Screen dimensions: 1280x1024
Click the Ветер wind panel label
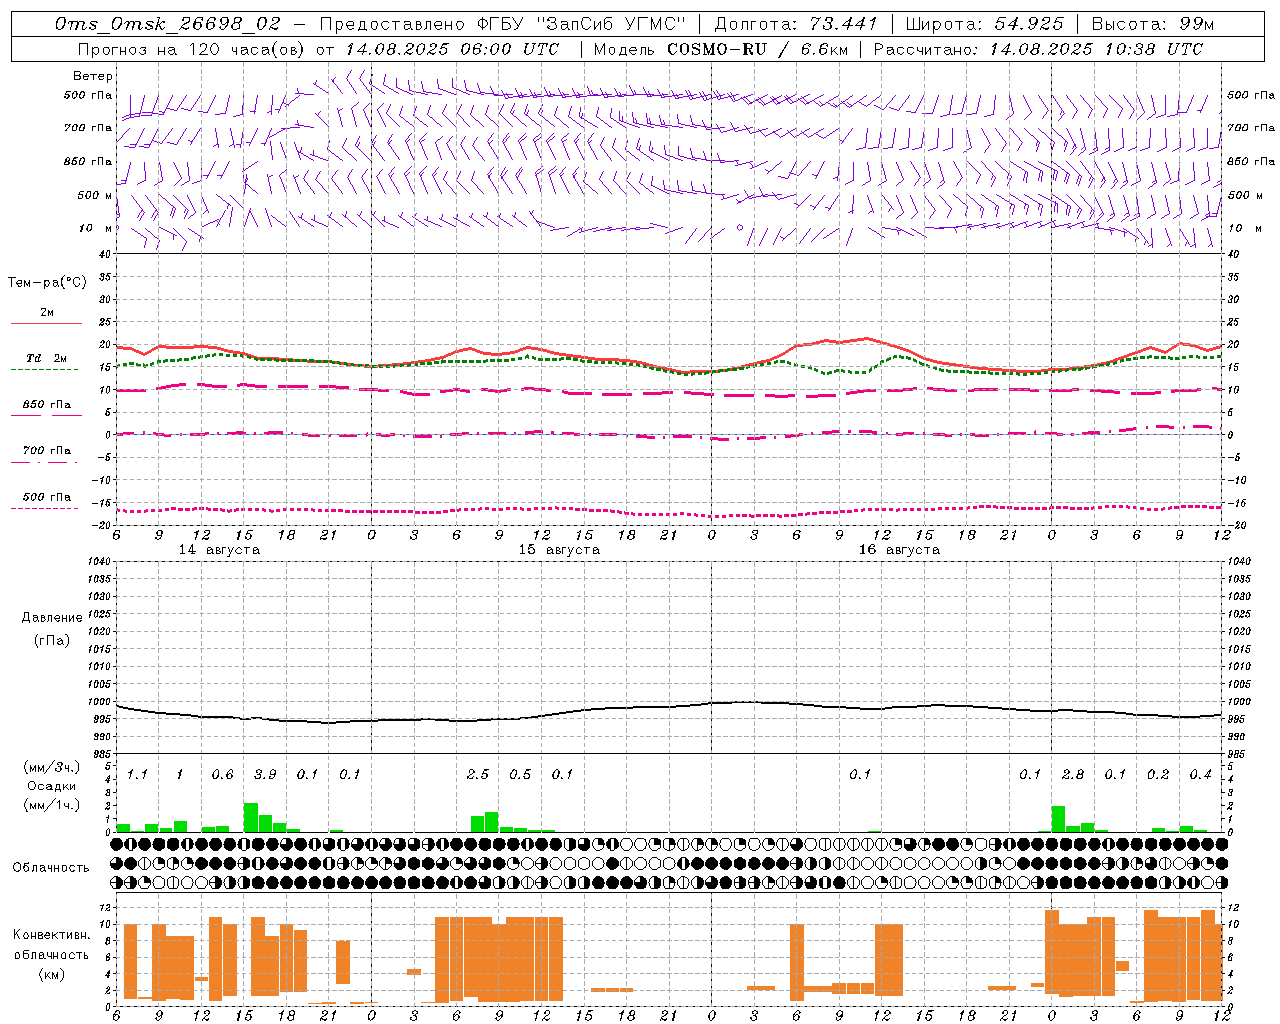[x=92, y=76]
